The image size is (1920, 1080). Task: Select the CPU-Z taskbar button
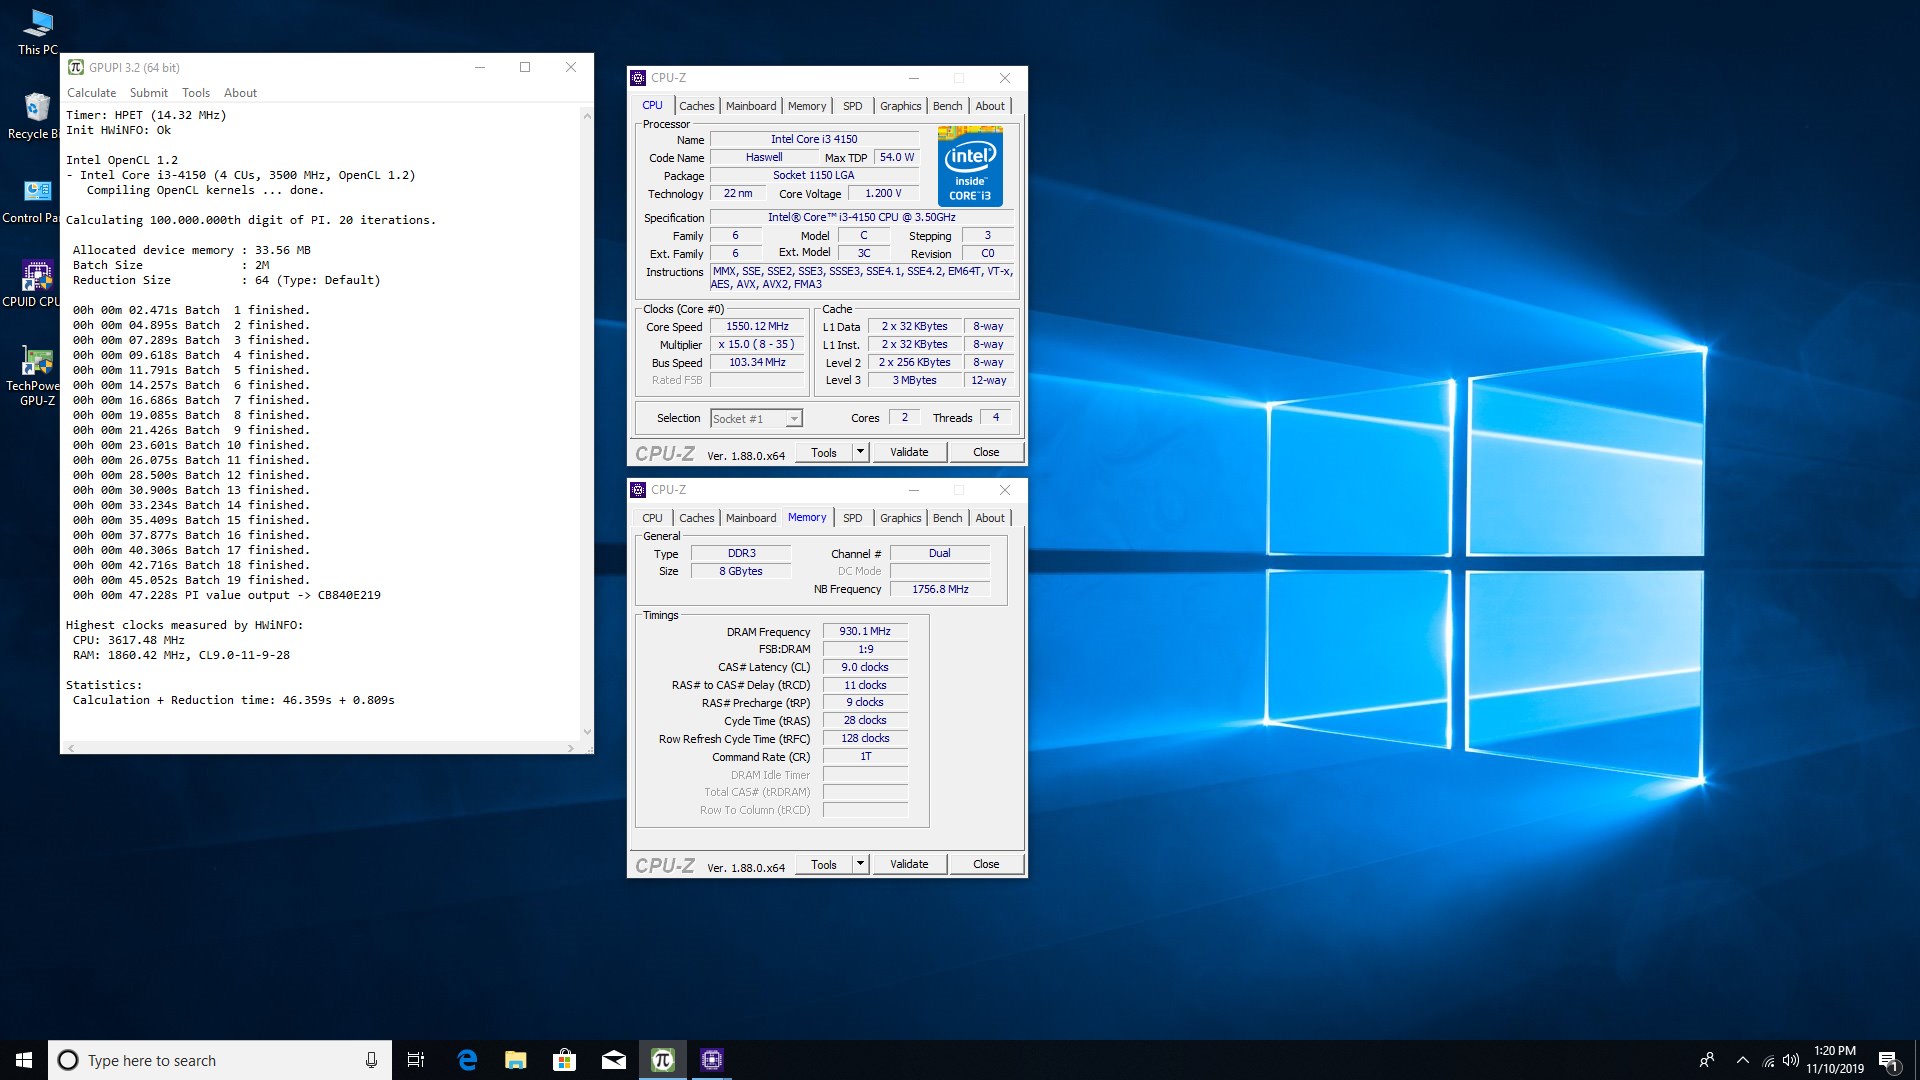click(711, 1060)
